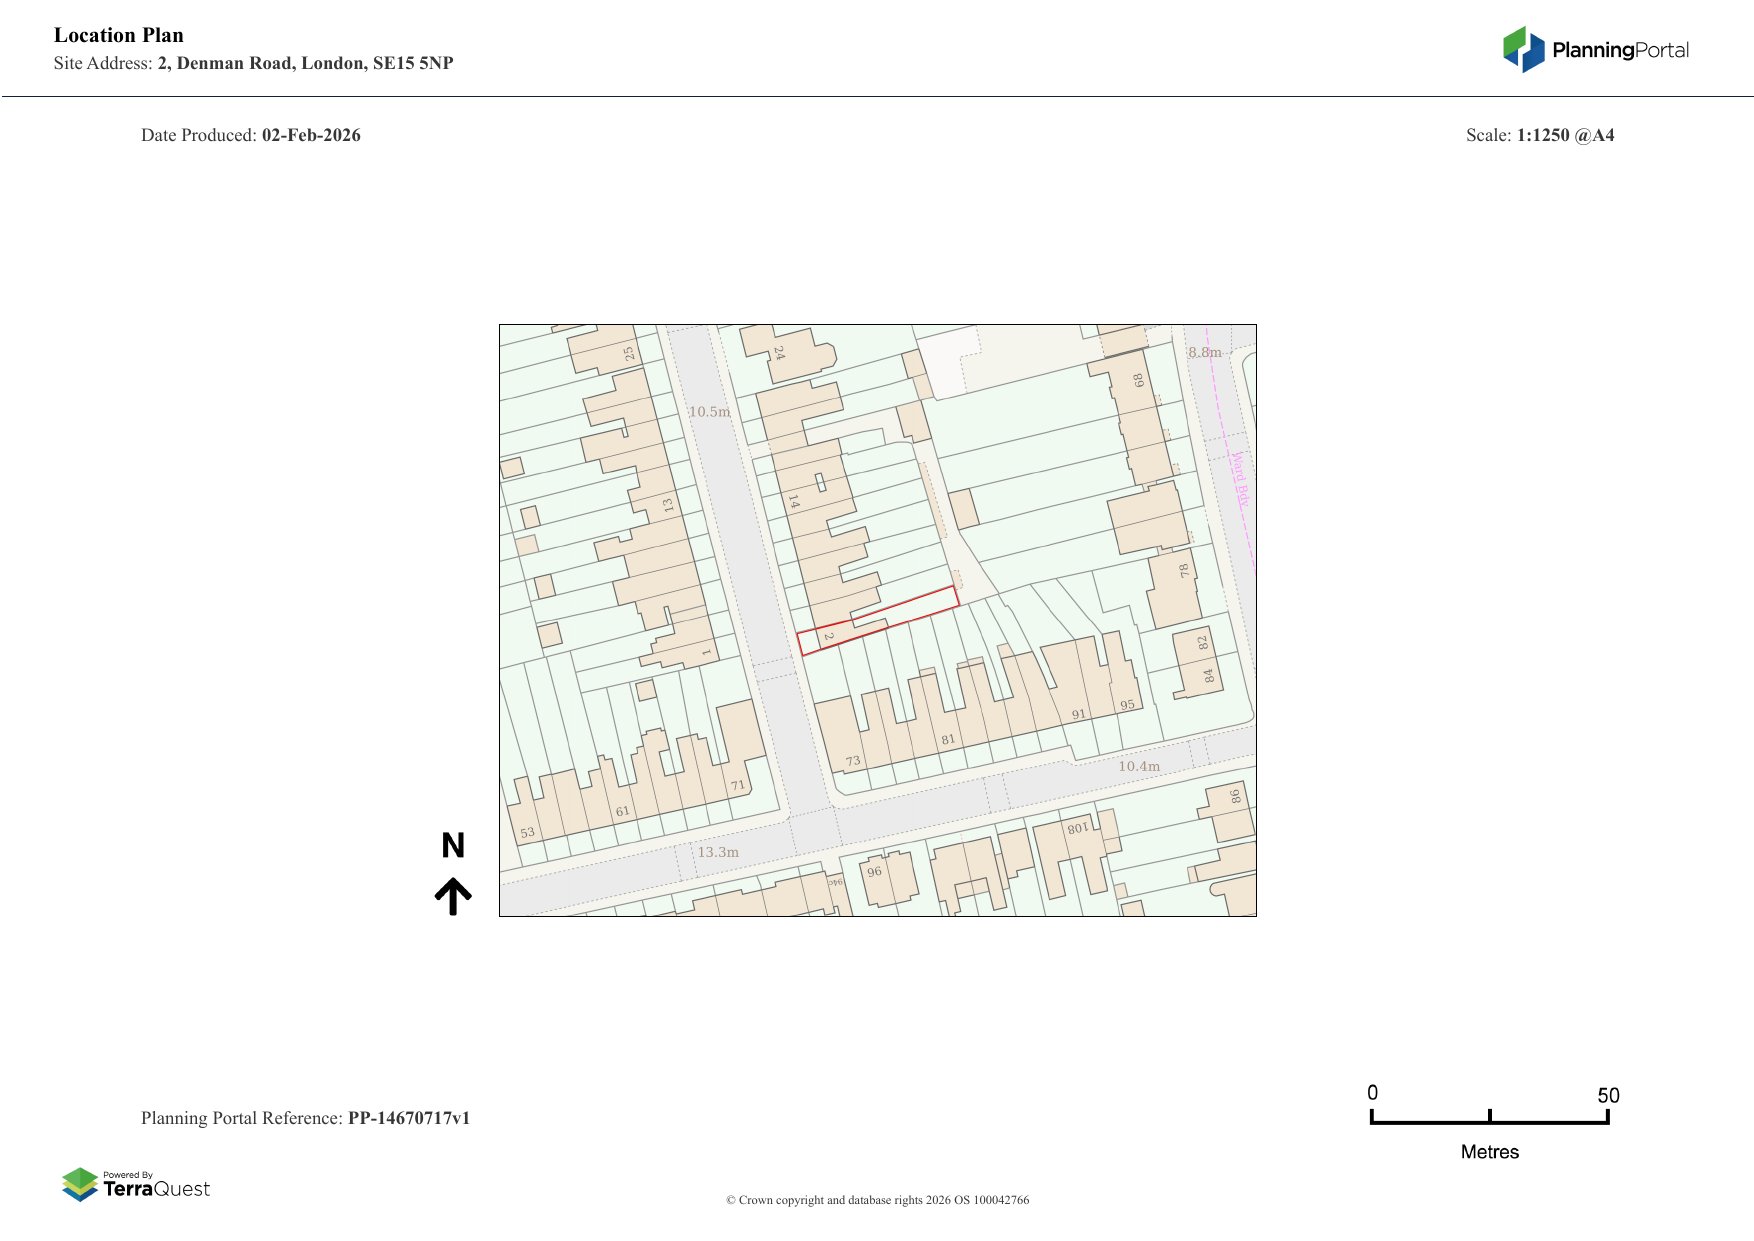Click the Crown copyright notice text

[877, 1200]
